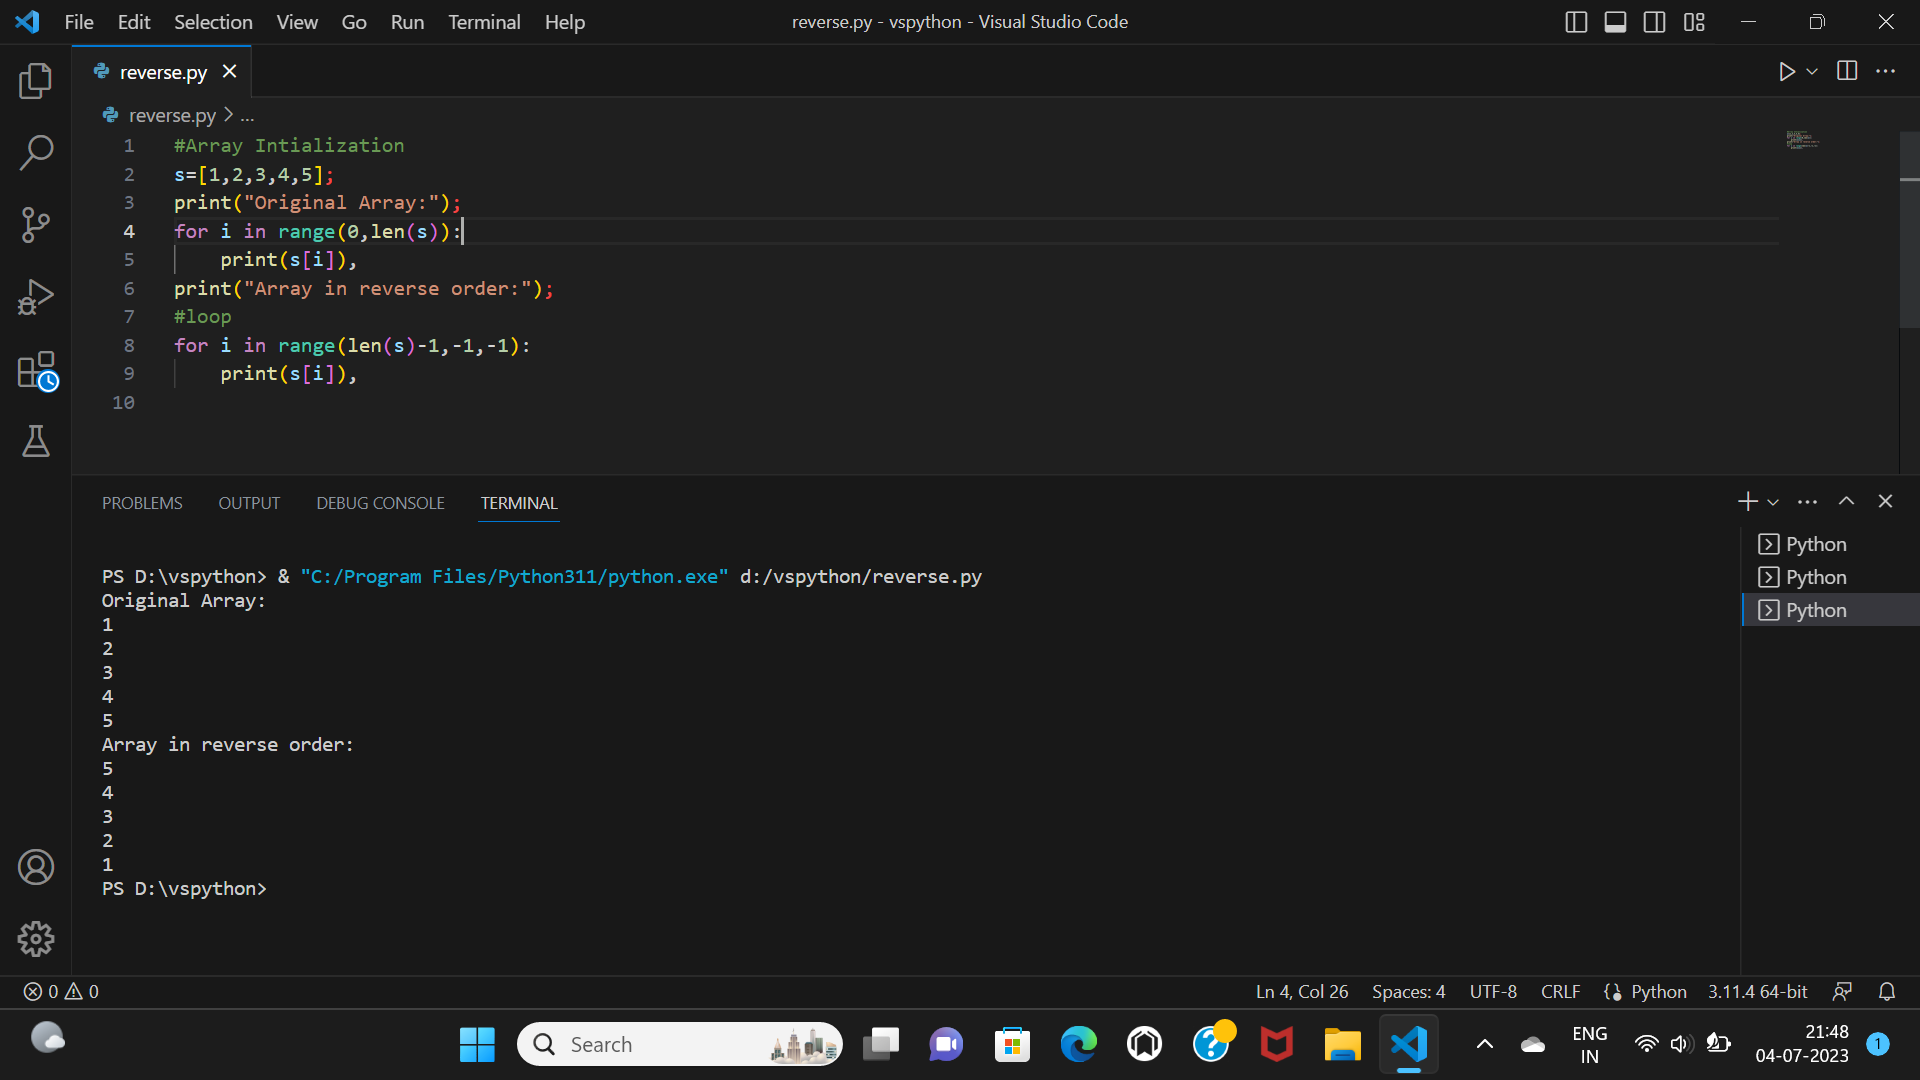Create a new terminal with plus
This screenshot has width=1920, height=1080.
(x=1747, y=501)
